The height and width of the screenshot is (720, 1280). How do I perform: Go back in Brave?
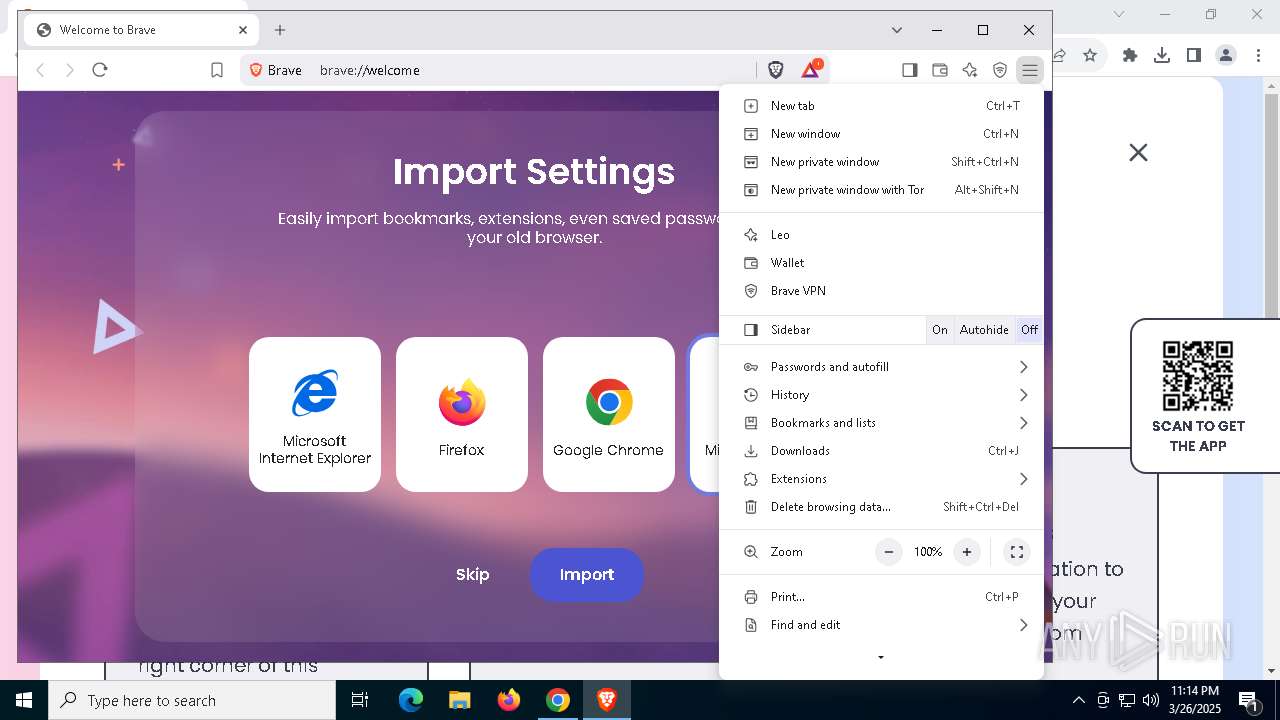pos(41,70)
